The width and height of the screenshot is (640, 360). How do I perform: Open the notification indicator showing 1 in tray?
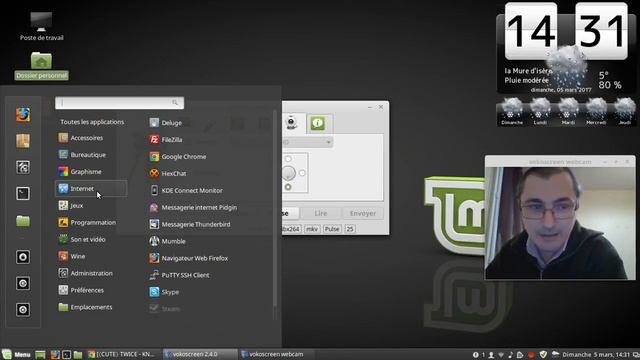(479, 355)
